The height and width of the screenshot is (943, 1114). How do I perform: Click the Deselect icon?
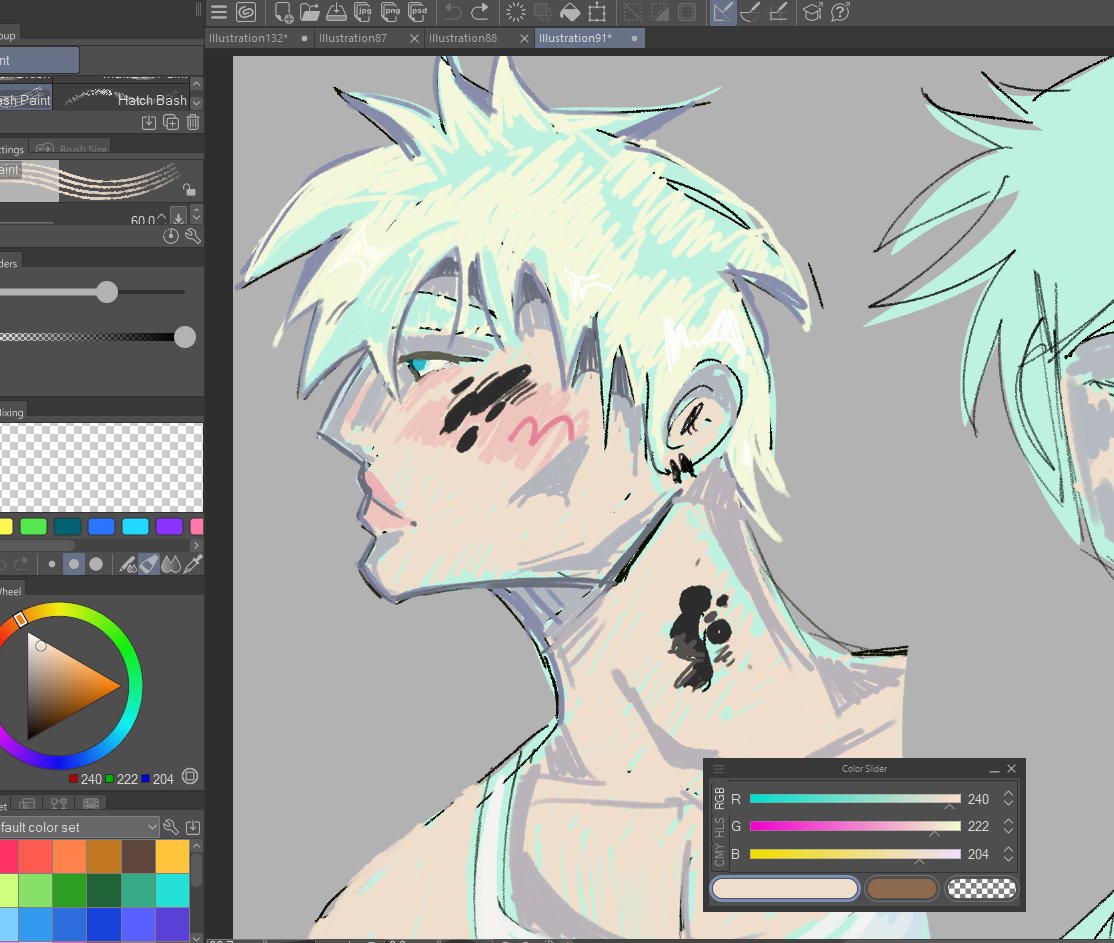(632, 12)
